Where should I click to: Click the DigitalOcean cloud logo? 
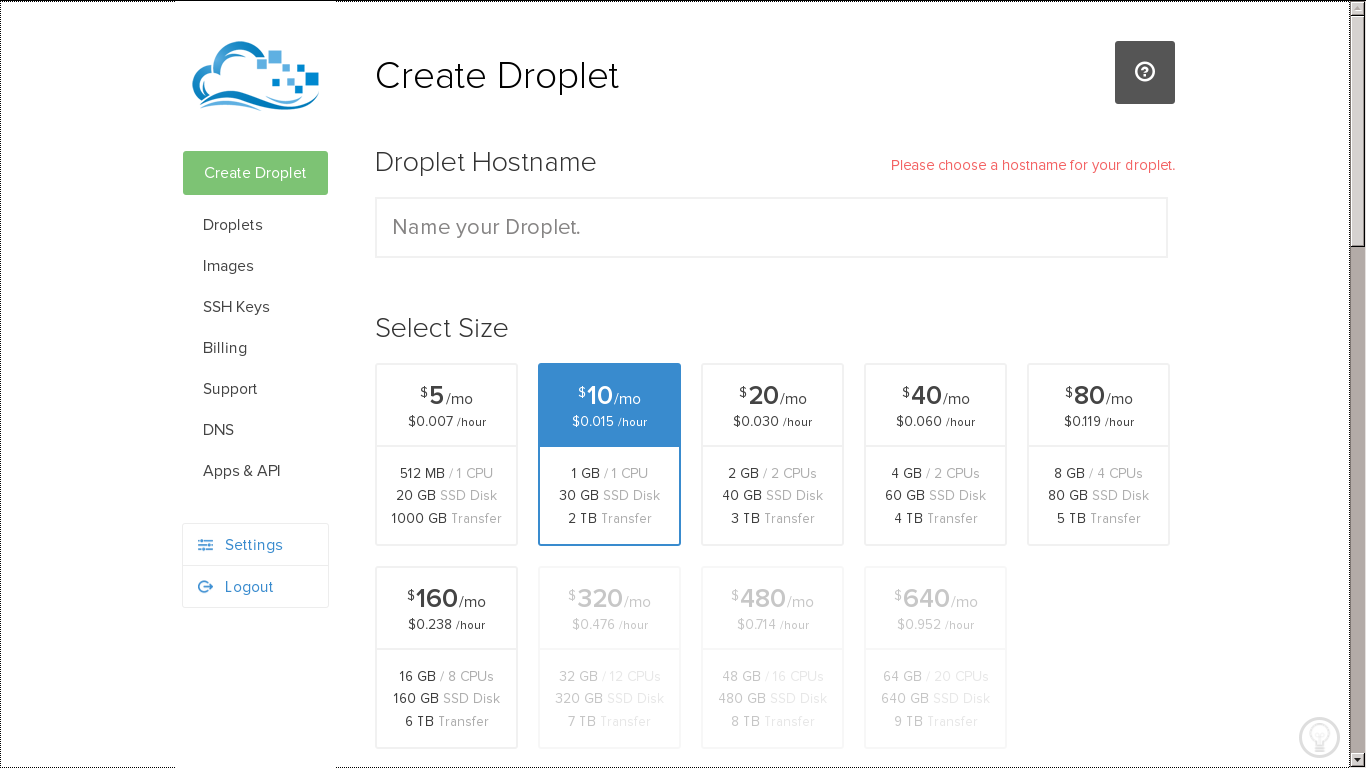(x=255, y=75)
